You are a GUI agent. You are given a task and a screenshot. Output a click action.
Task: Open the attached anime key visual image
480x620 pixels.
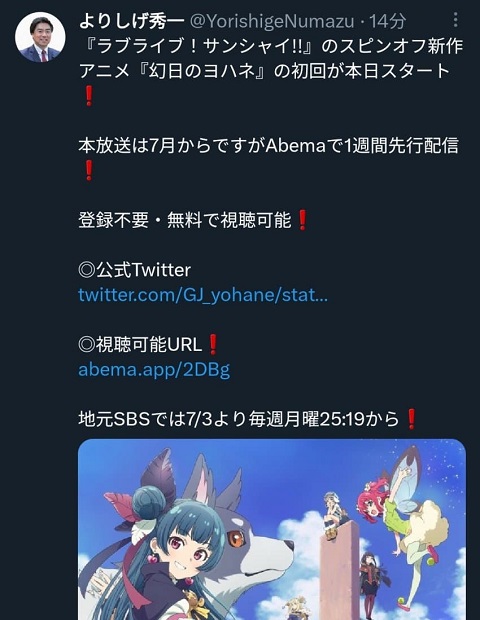(272, 529)
